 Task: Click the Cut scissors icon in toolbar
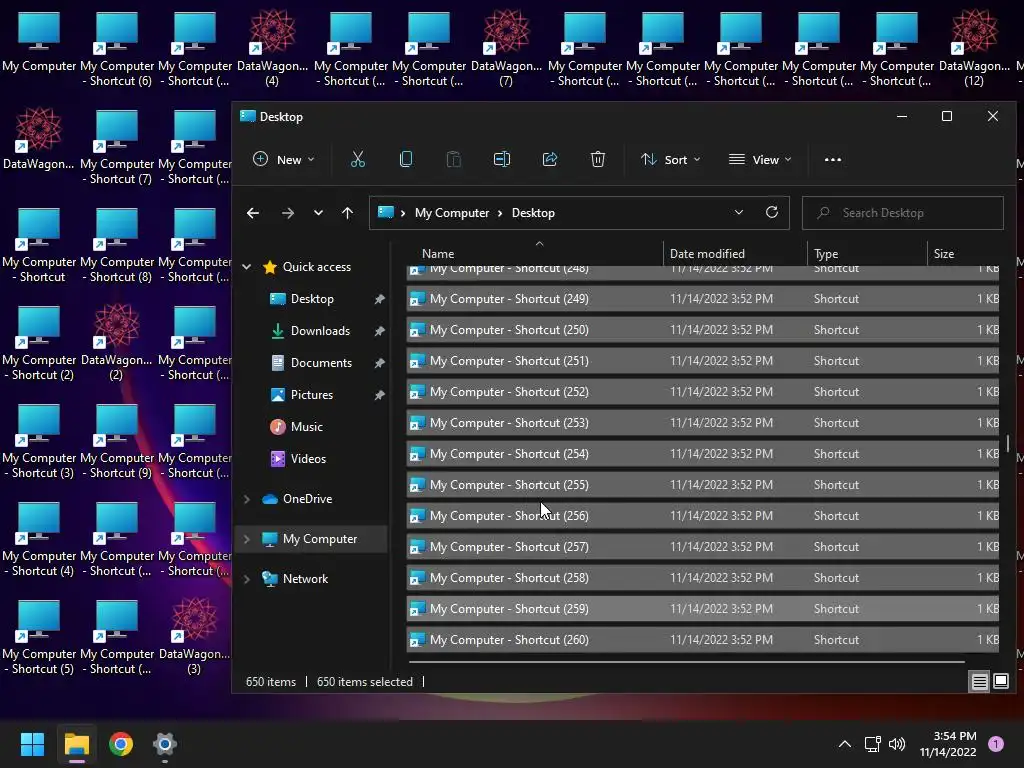click(357, 159)
